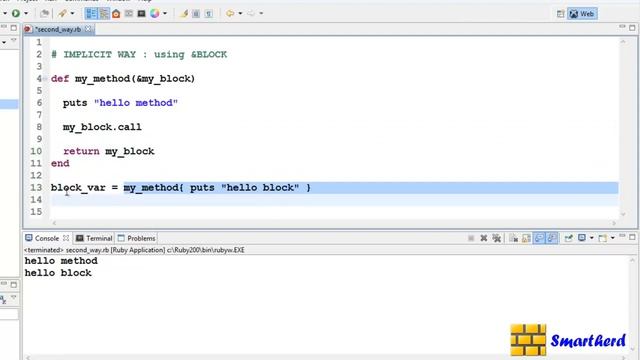Open the Open Console dropdown arrow

(612, 238)
